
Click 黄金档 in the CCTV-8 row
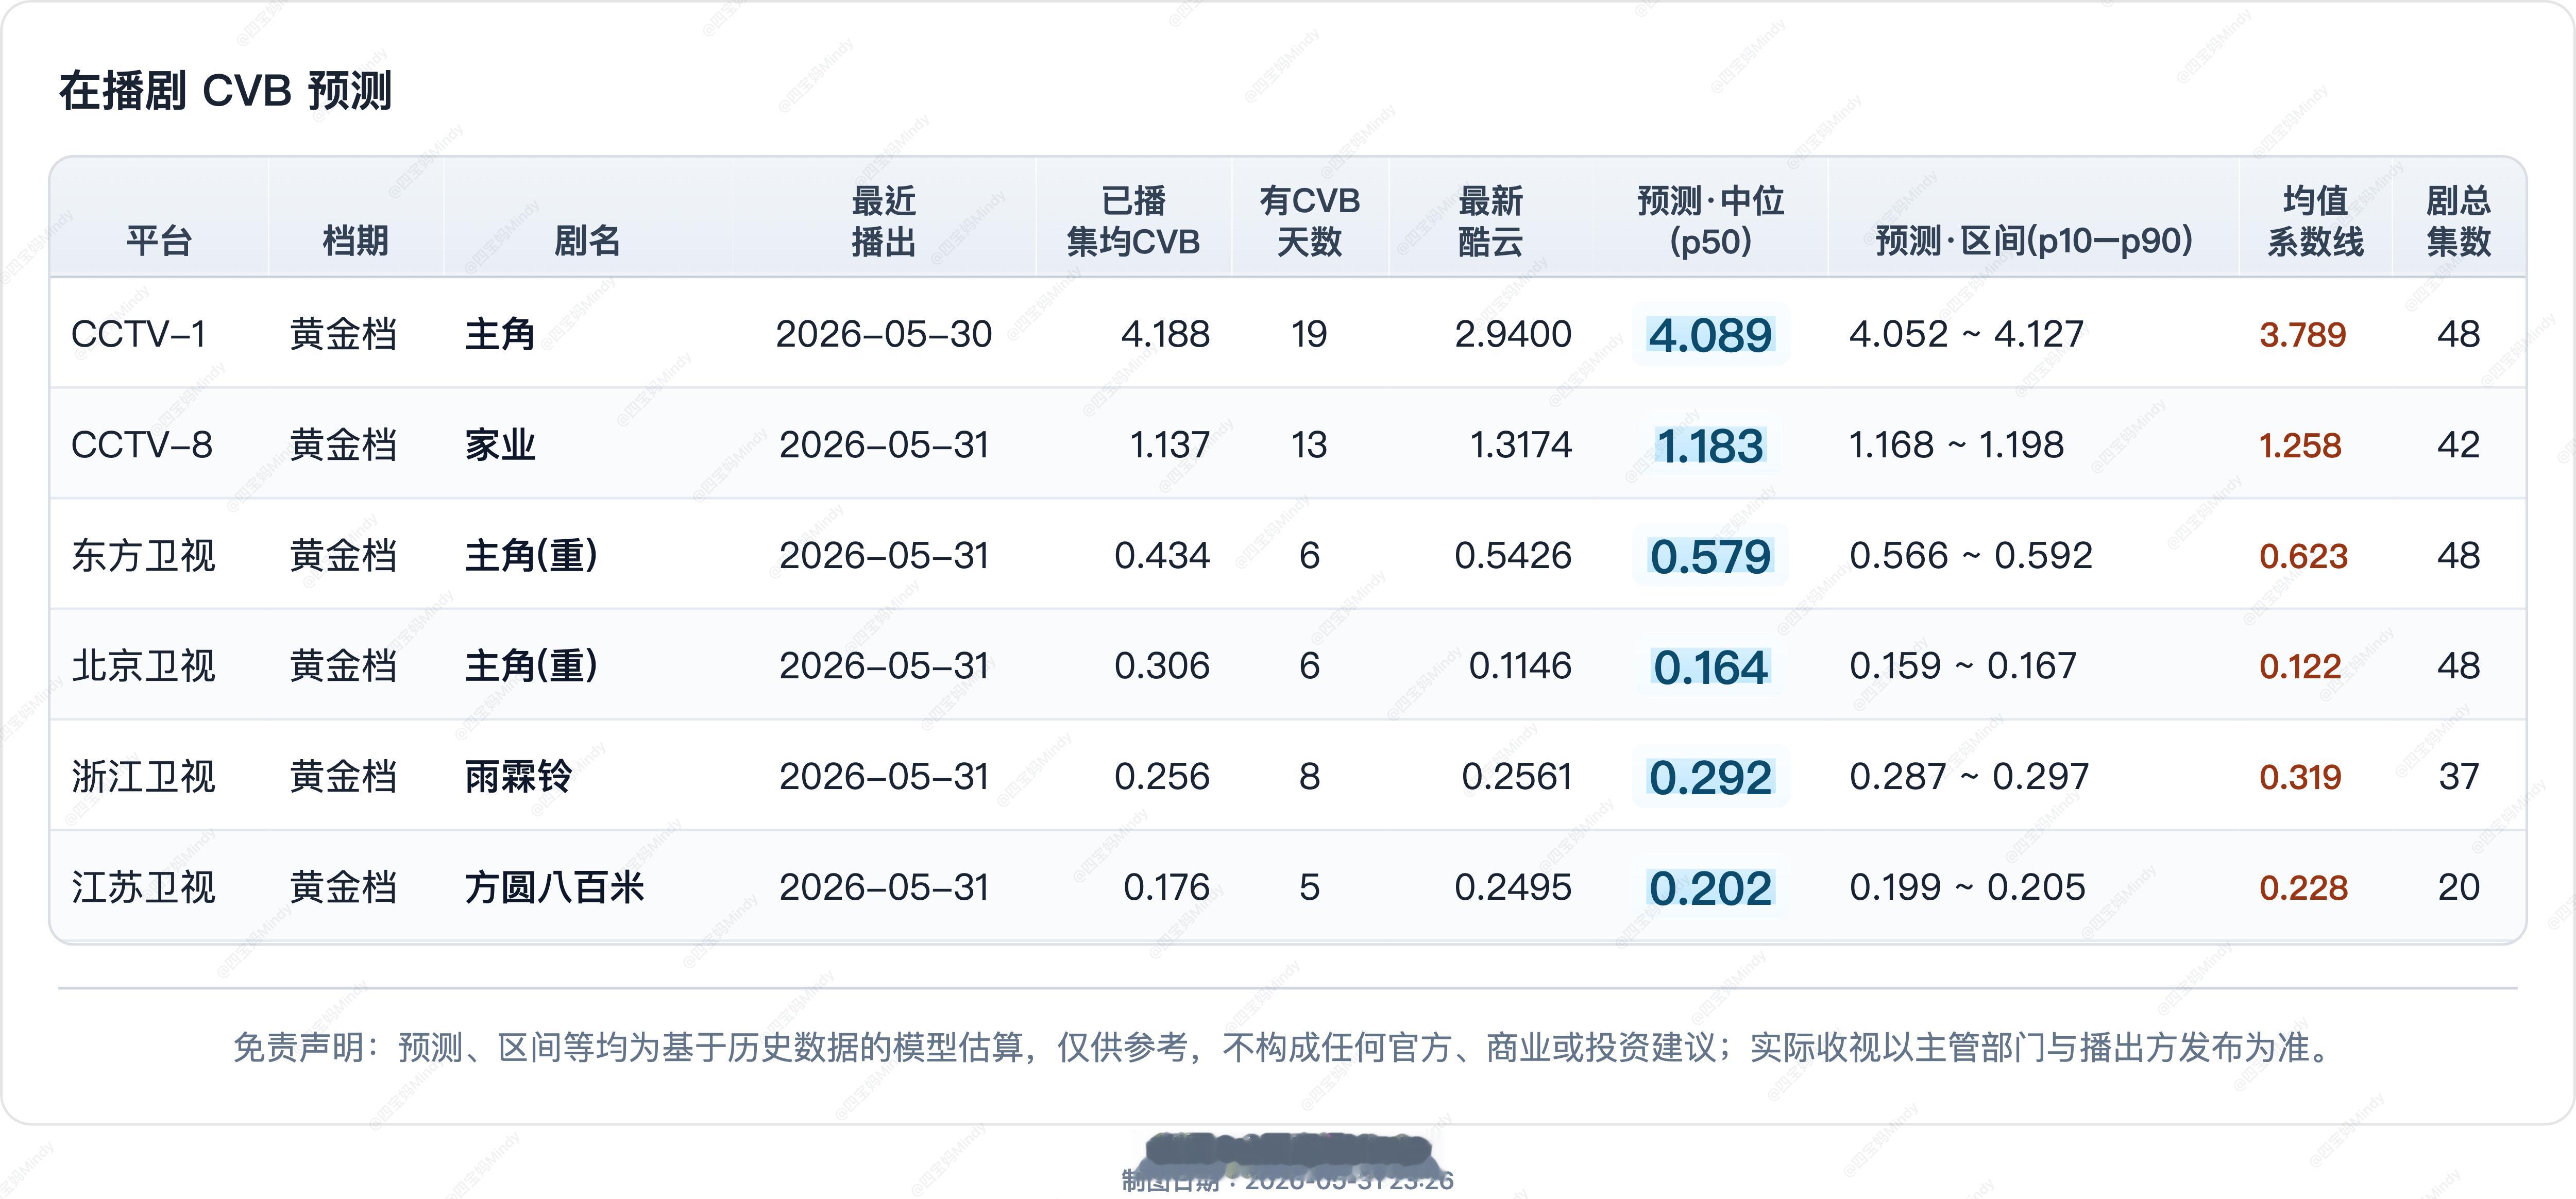(x=343, y=445)
